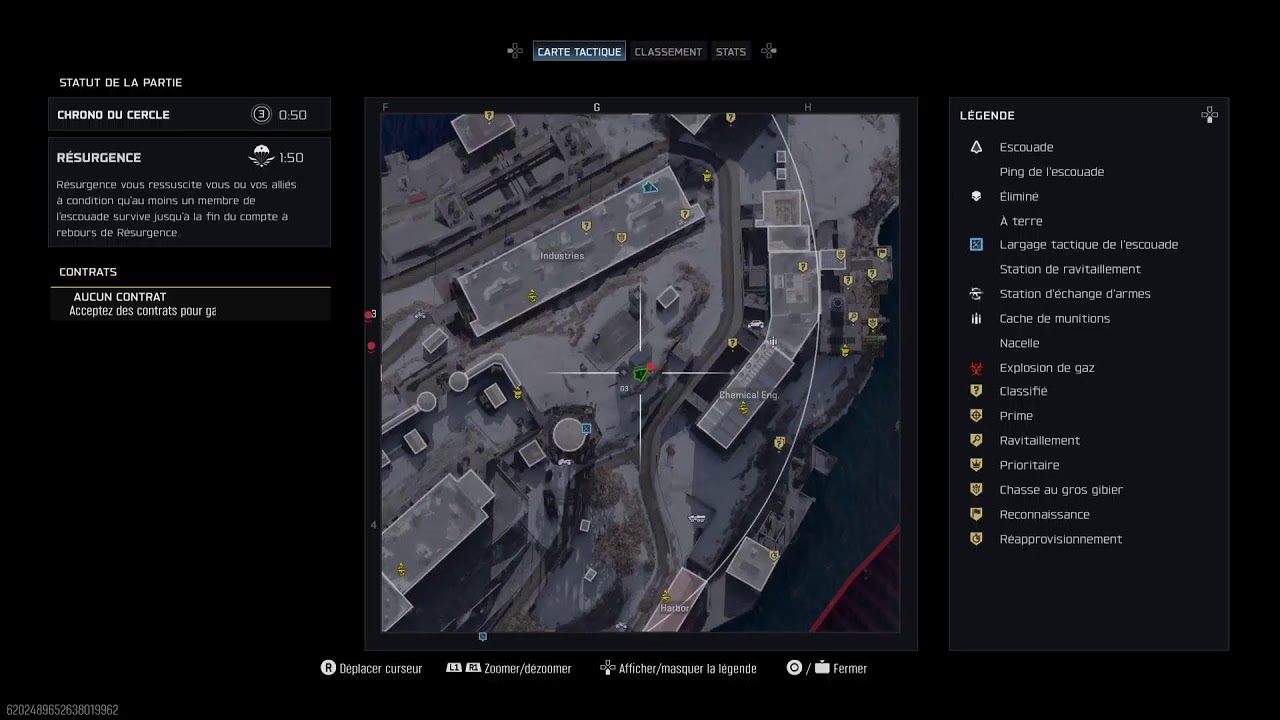Click the Chasse au gros gibier legend icon

[x=976, y=490]
